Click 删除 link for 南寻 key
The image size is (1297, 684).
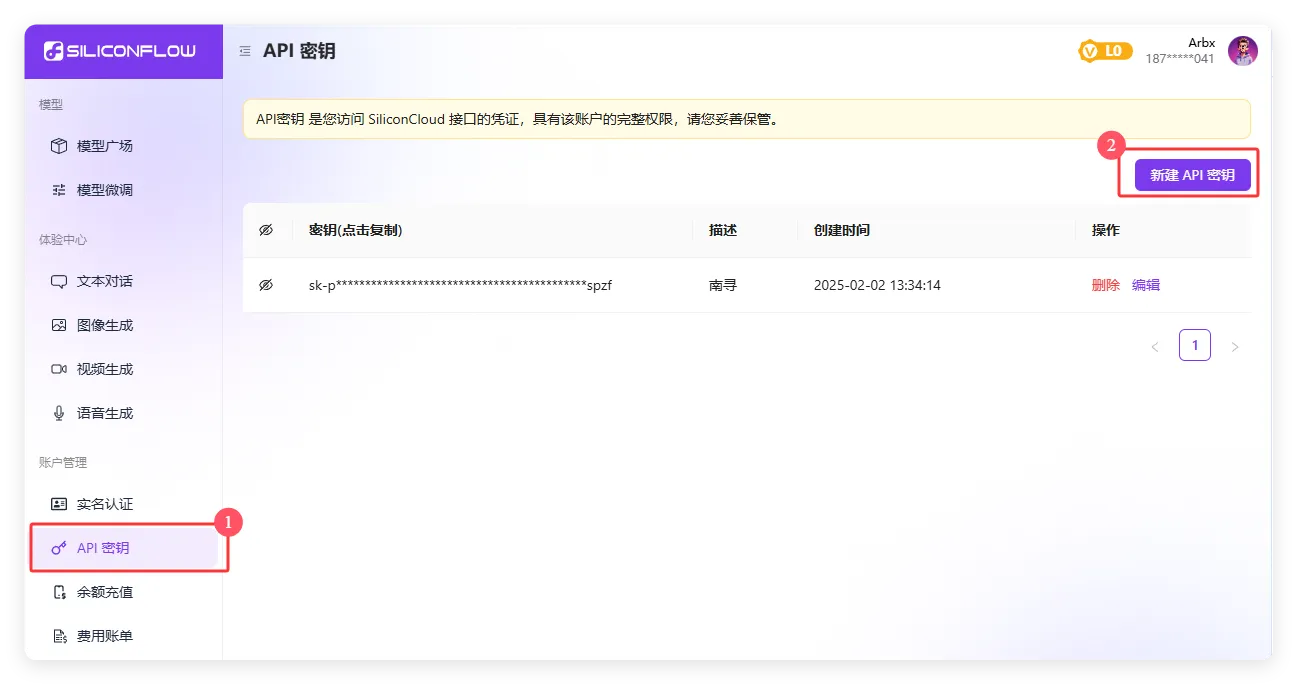1105,285
